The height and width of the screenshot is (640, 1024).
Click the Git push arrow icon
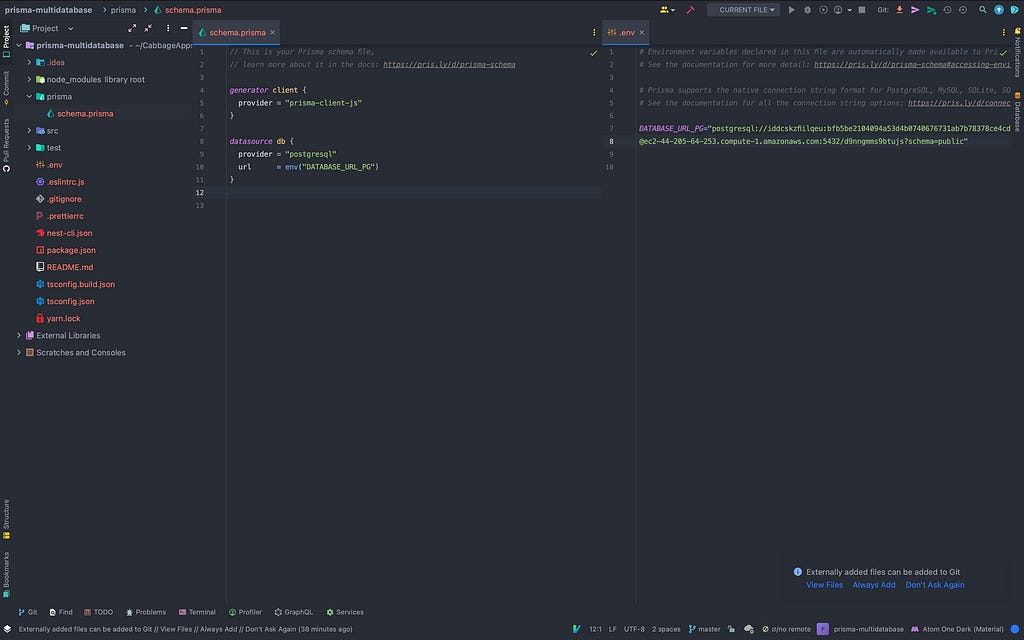[931, 10]
